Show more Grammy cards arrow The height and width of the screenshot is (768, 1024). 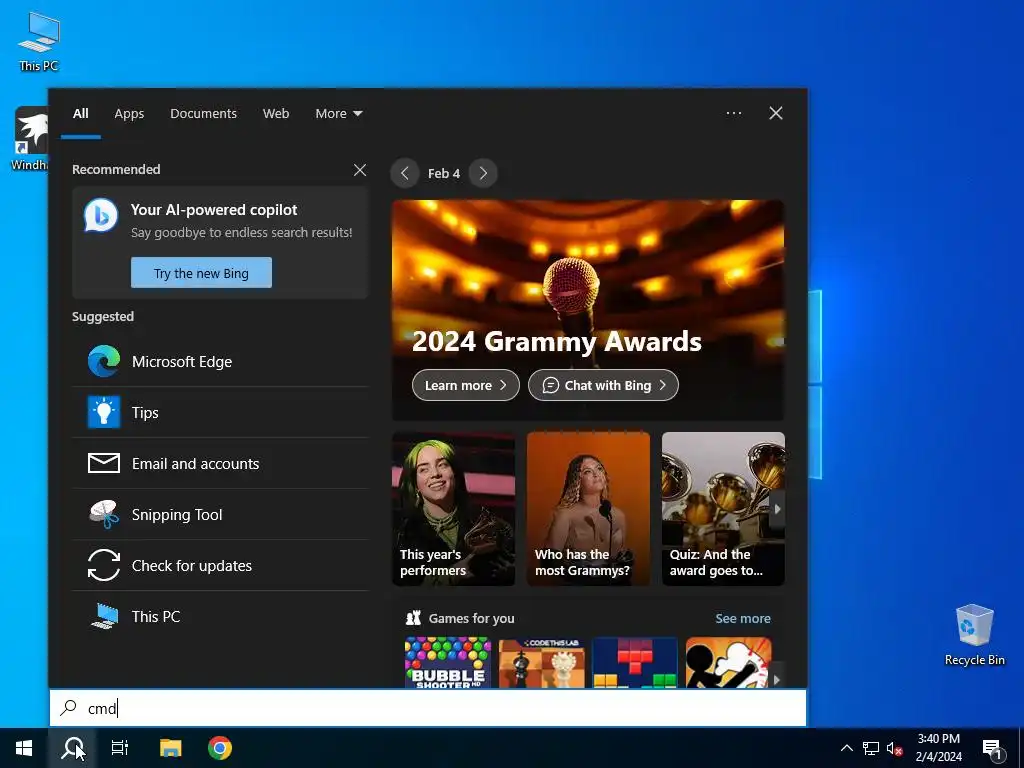[777, 509]
